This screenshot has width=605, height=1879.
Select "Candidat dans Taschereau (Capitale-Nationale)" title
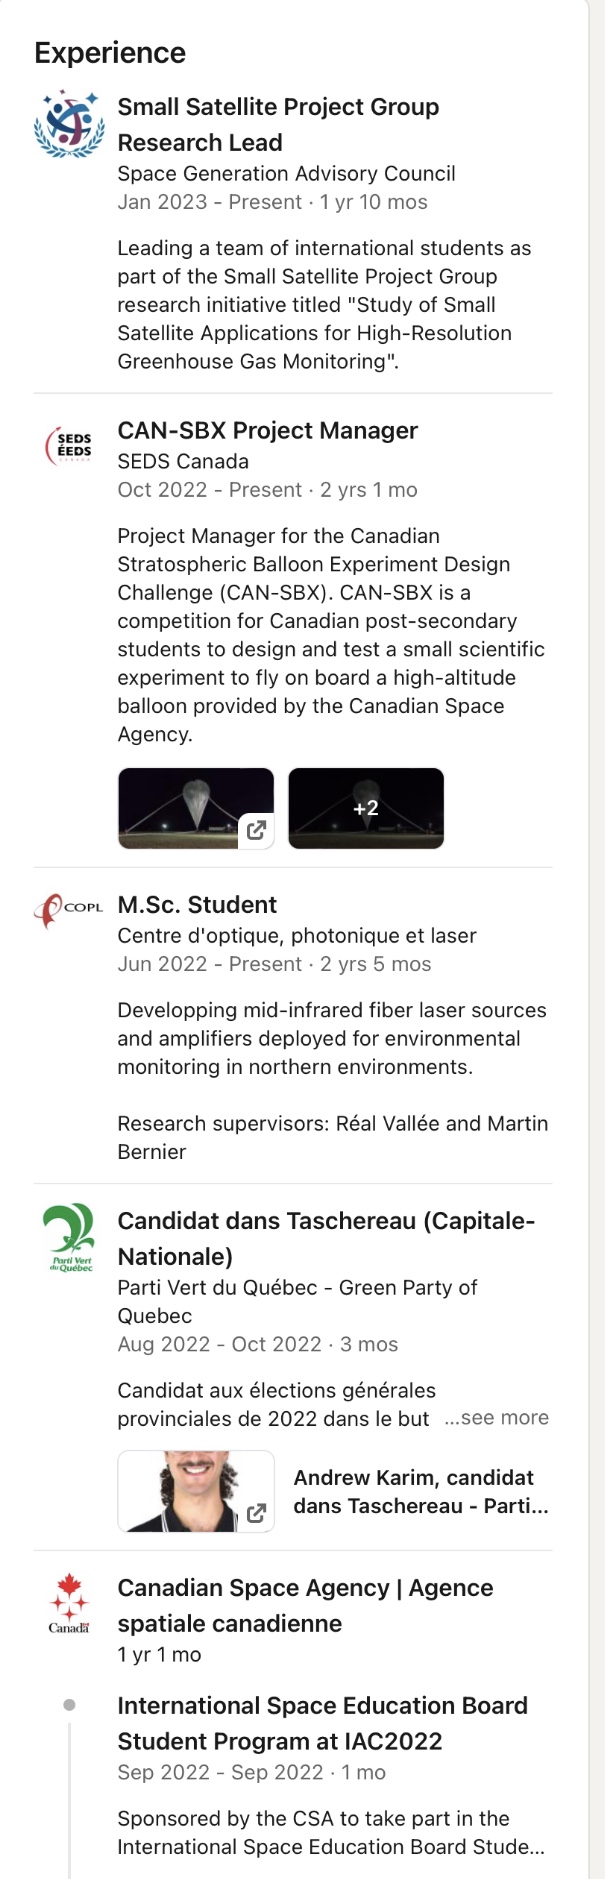(x=326, y=1238)
